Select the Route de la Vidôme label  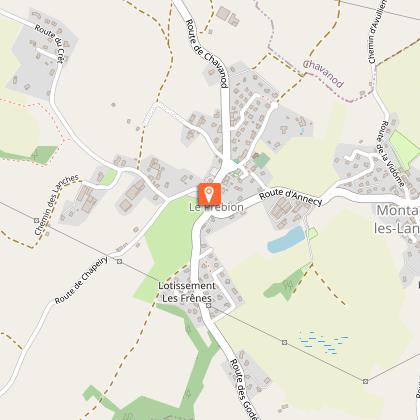coord(391,154)
